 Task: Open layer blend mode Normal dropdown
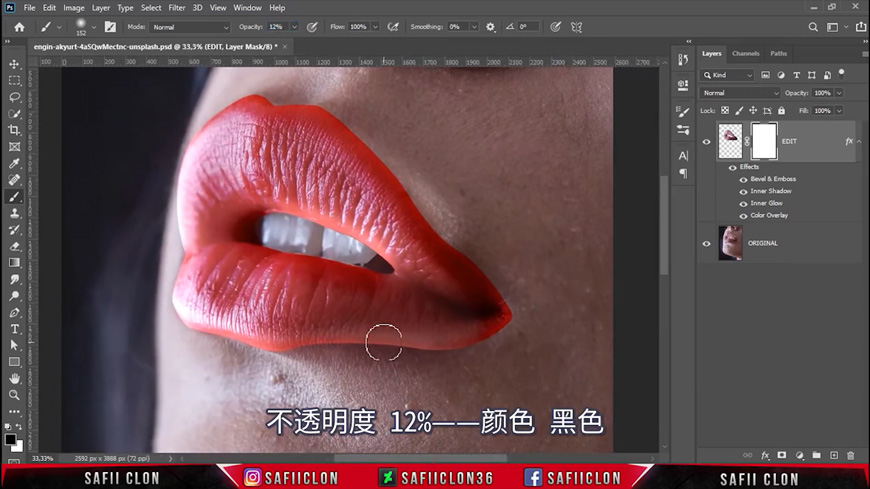point(740,93)
